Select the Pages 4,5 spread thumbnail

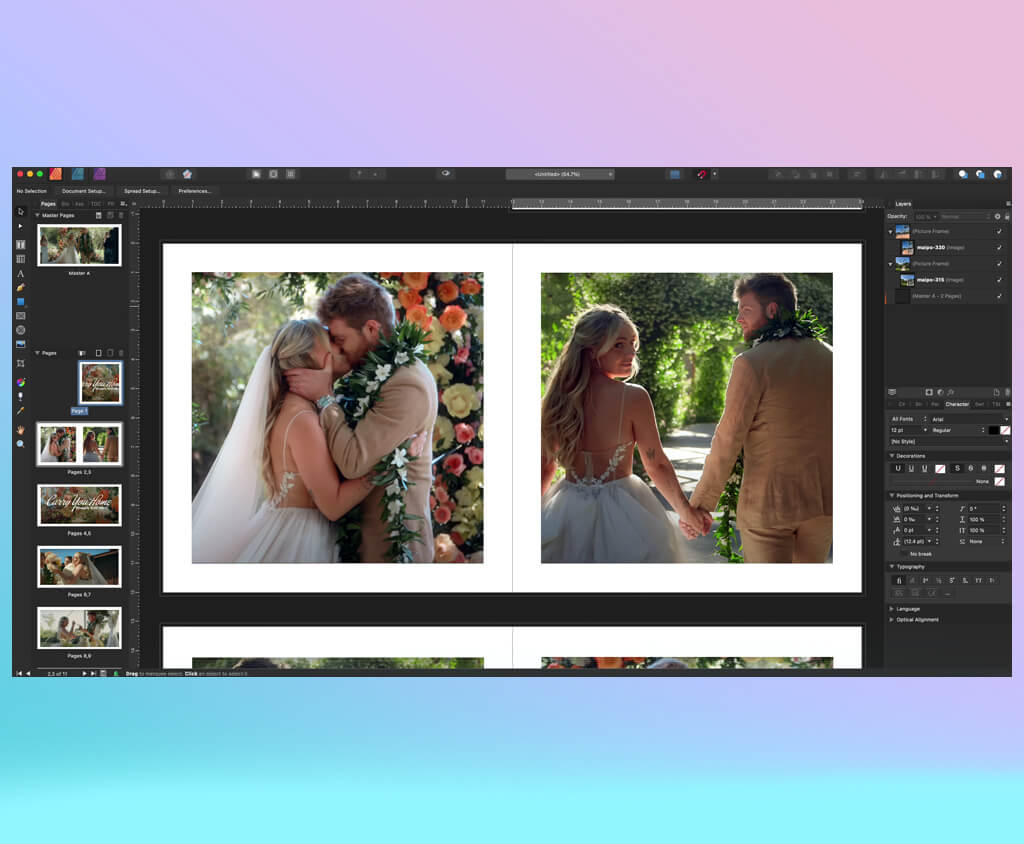(x=79, y=505)
